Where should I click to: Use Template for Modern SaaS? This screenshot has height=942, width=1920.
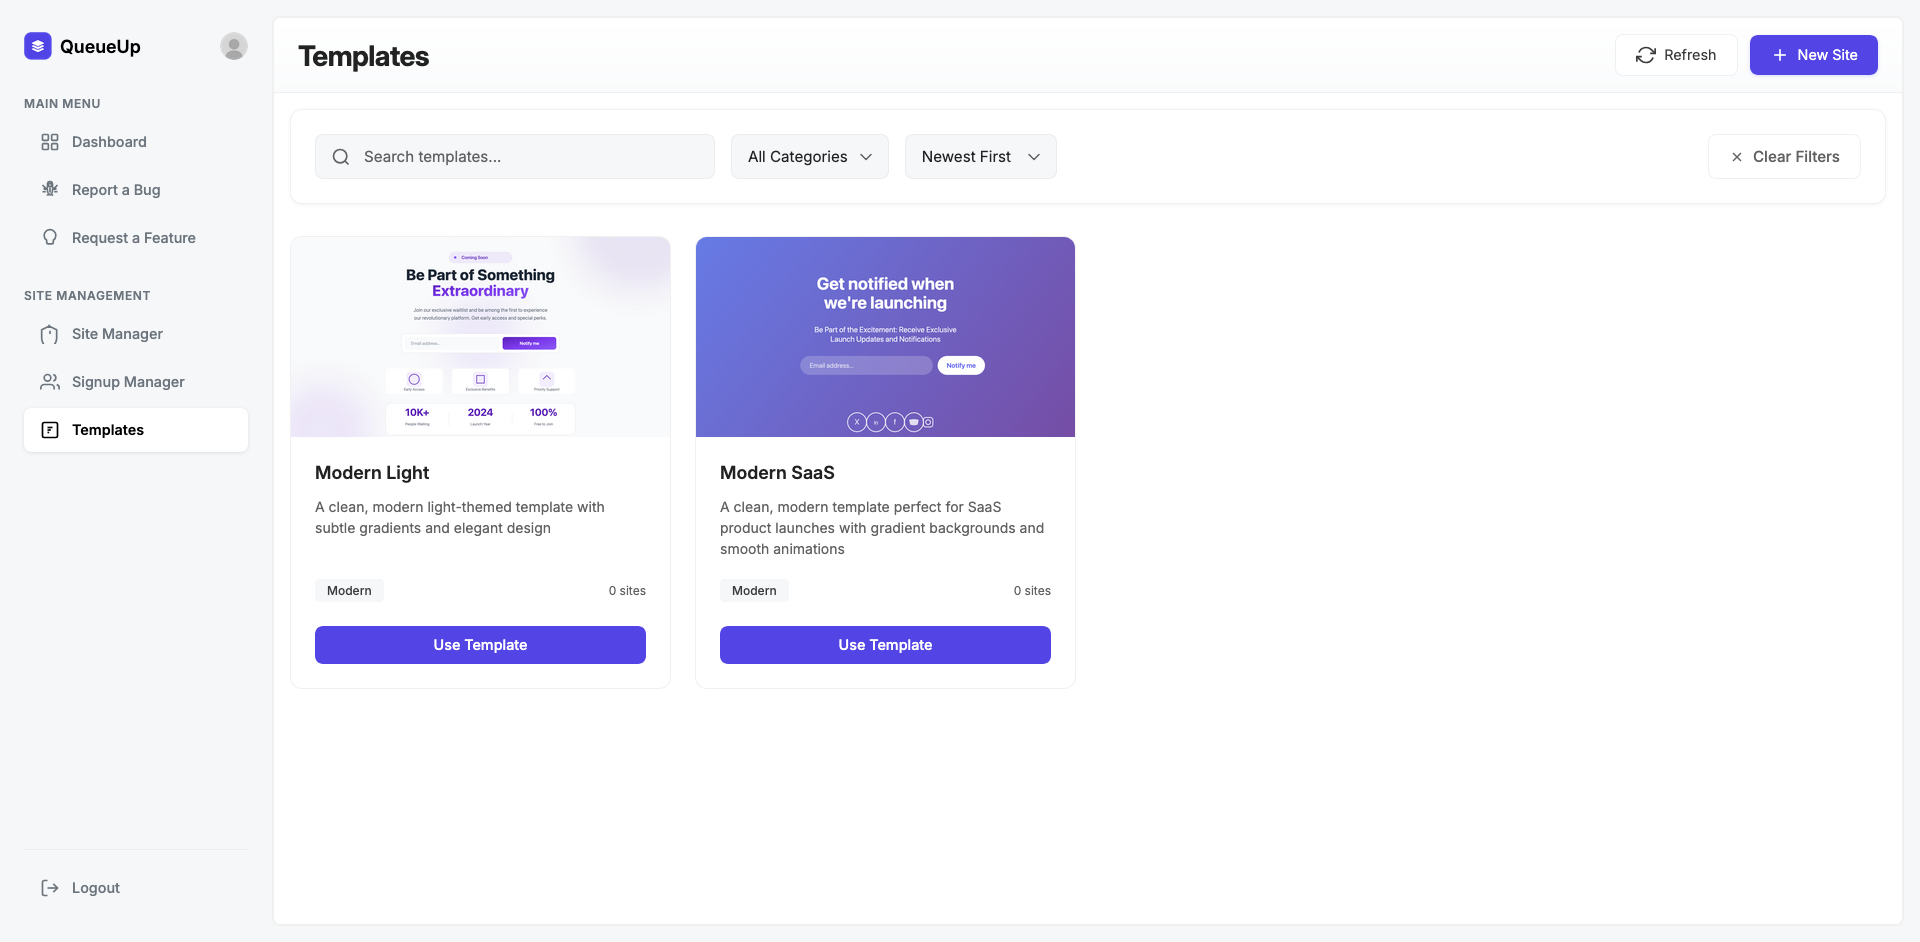tap(885, 645)
